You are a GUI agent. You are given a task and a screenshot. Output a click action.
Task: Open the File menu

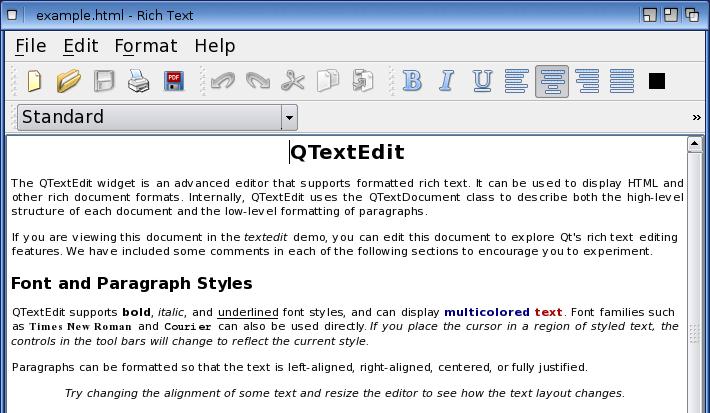(31, 46)
